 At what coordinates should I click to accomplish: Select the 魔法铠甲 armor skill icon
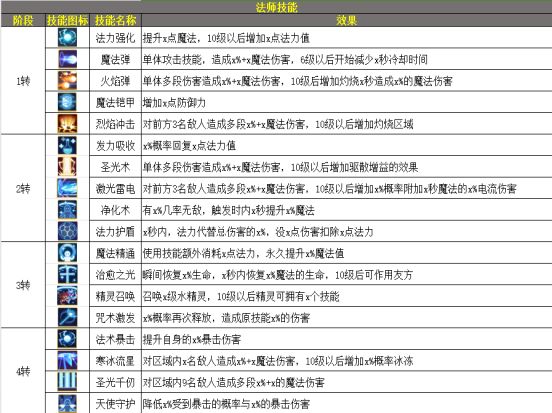67,102
